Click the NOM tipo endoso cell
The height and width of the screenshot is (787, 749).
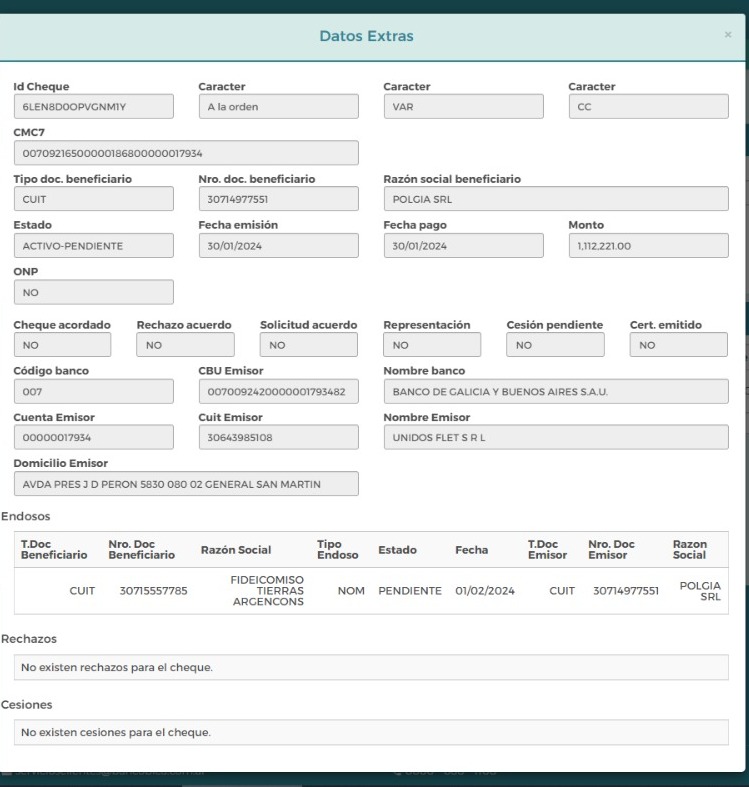351,591
